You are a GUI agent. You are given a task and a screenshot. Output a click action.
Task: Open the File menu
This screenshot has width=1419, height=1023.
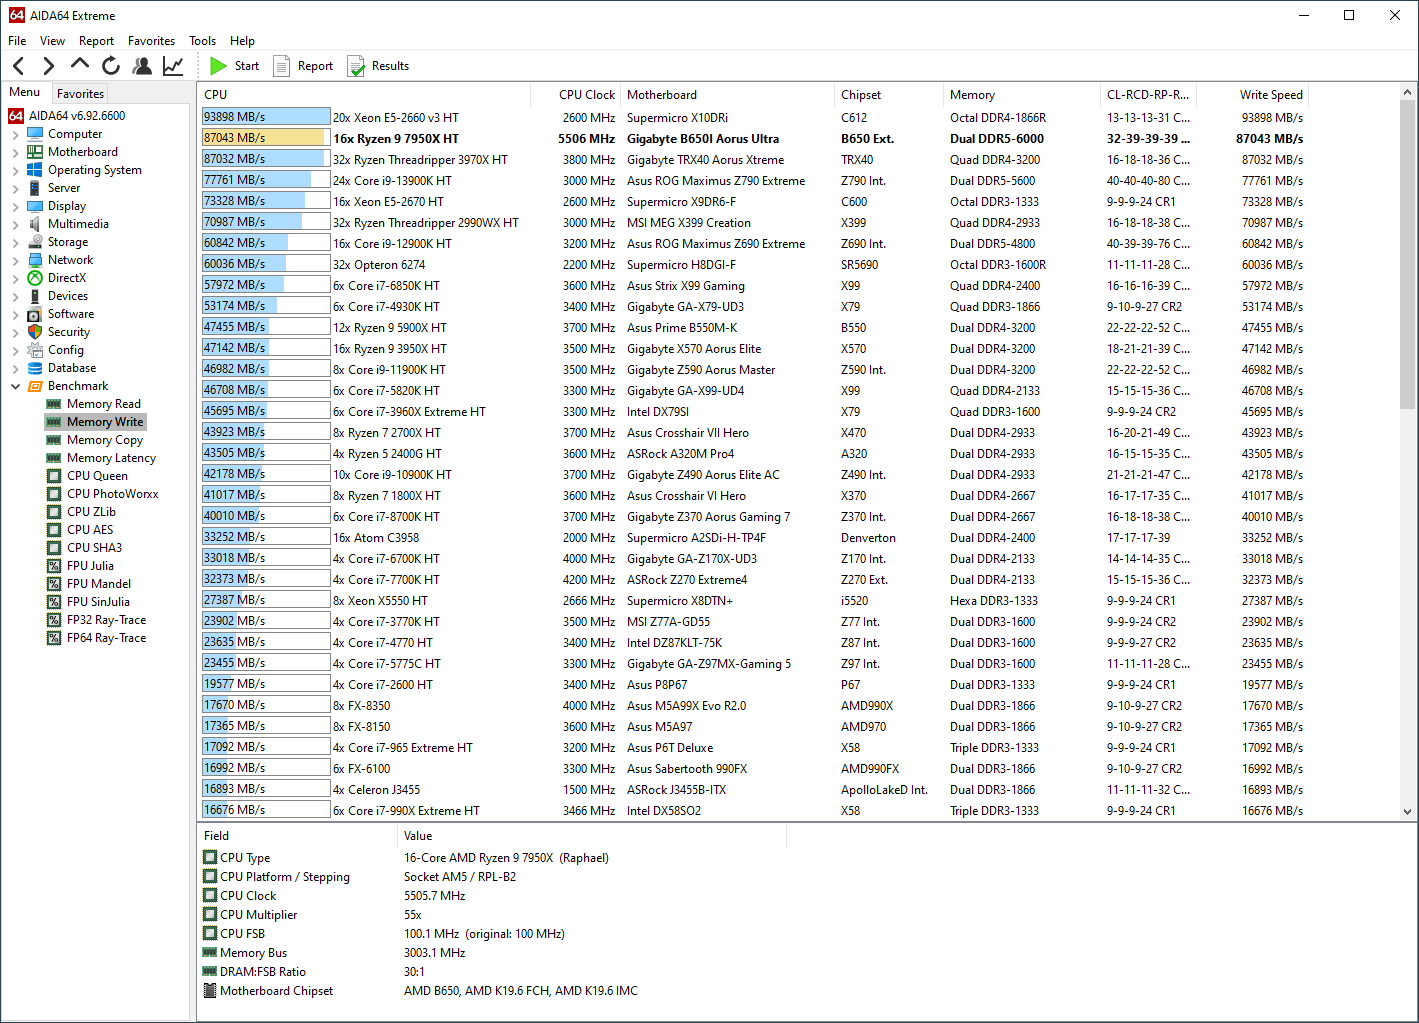click(x=17, y=41)
